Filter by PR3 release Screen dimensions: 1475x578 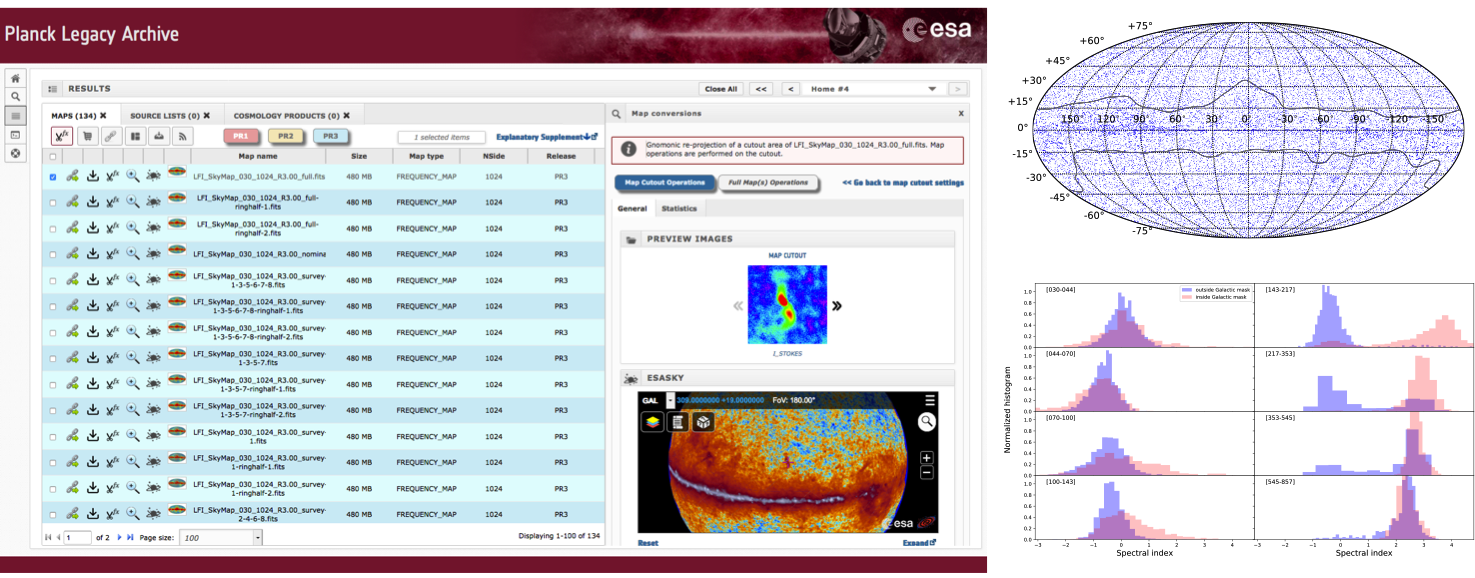pos(330,136)
